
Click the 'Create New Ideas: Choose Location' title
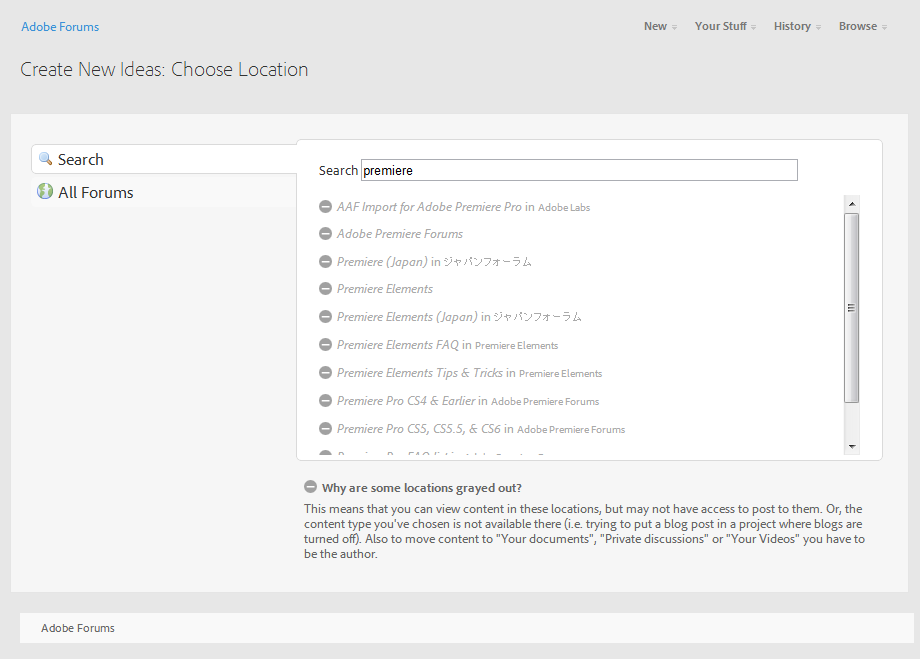point(164,69)
